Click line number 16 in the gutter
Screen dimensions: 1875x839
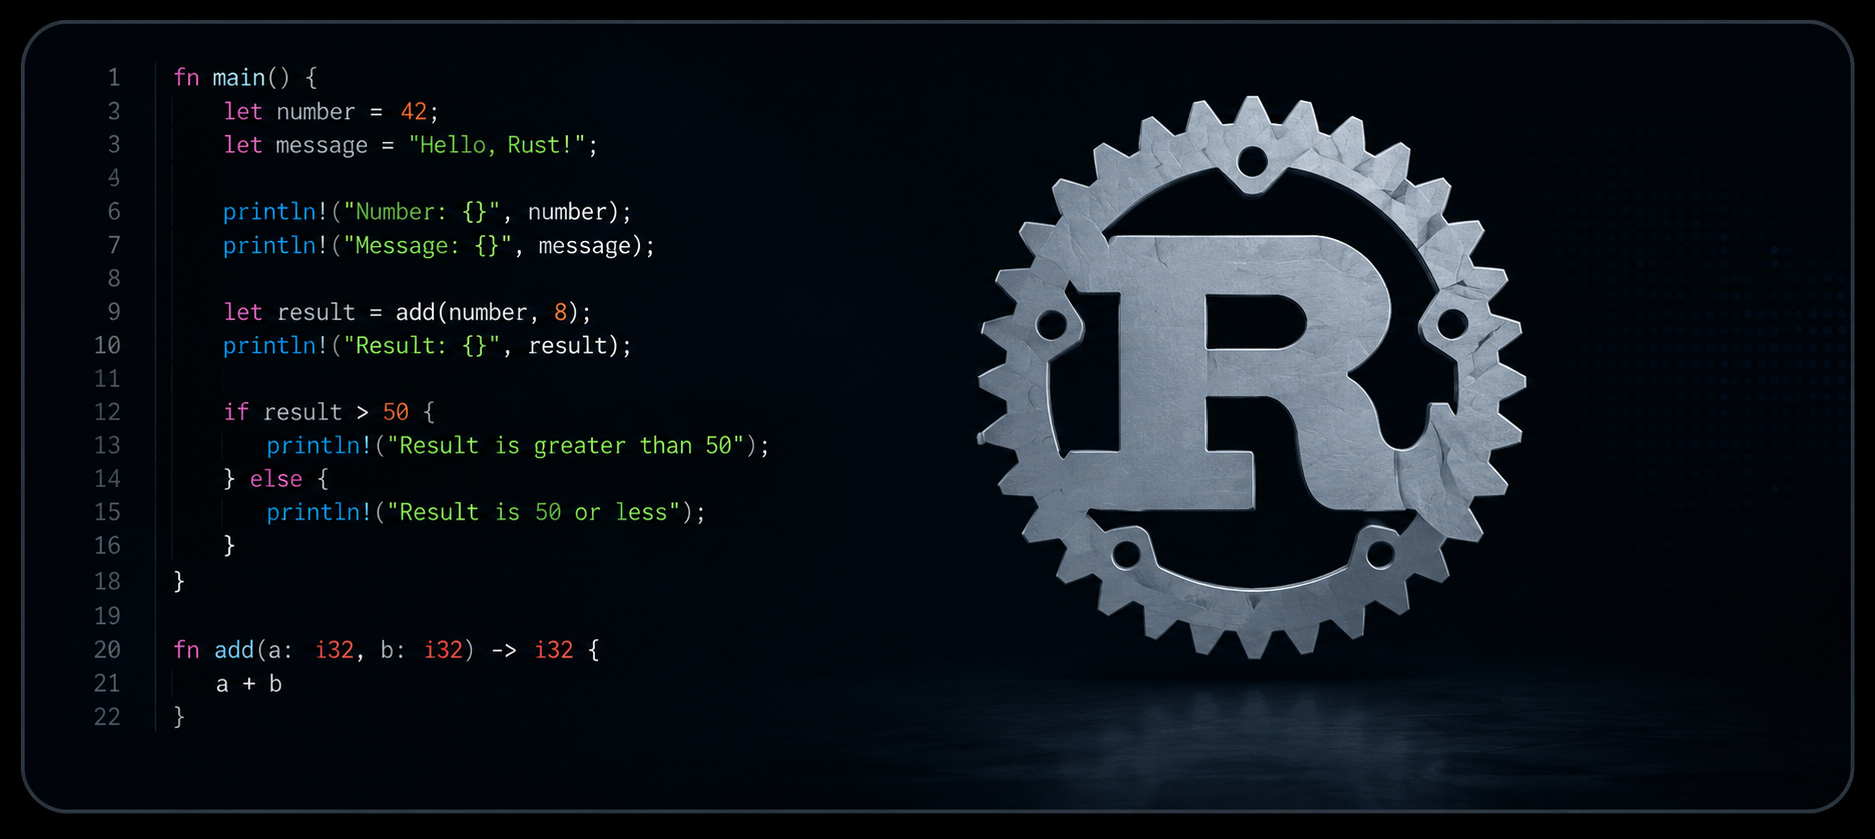coord(107,546)
